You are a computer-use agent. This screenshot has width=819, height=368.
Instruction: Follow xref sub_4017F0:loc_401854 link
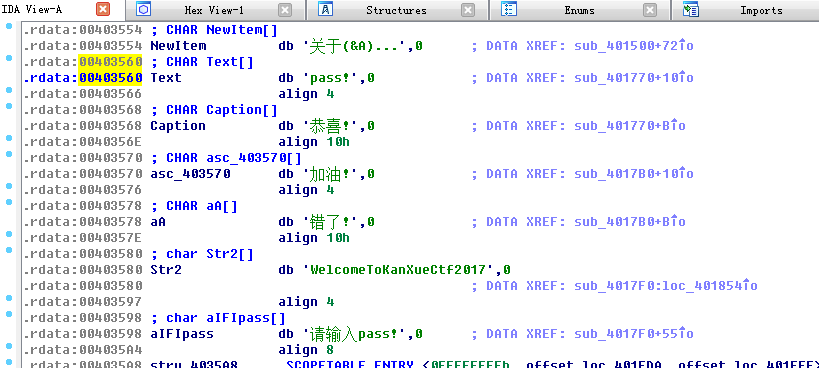coord(665,286)
